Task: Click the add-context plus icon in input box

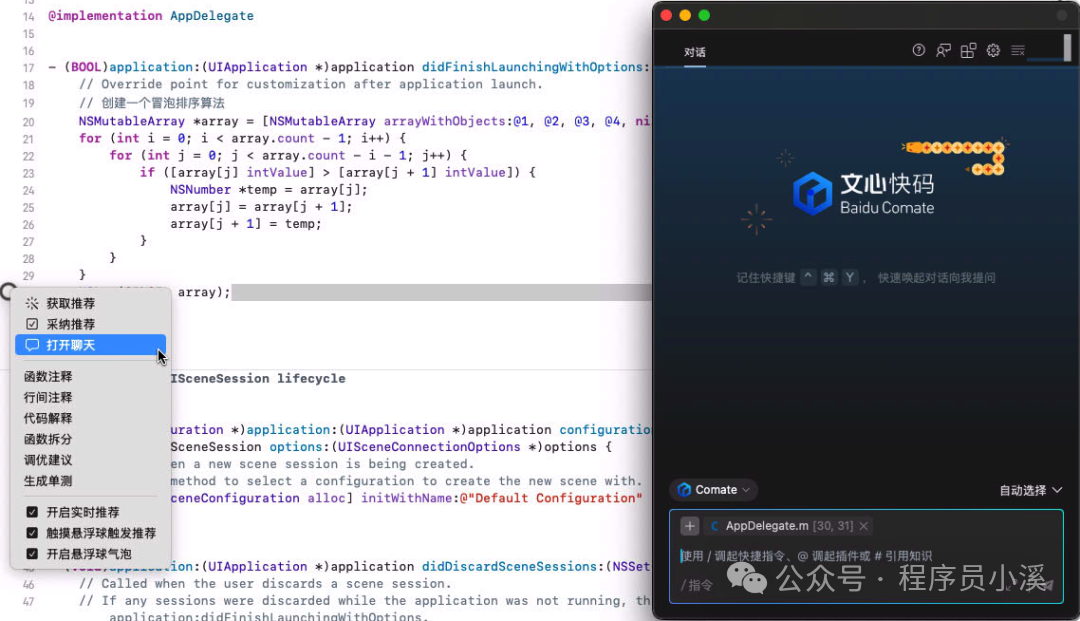Action: point(688,525)
